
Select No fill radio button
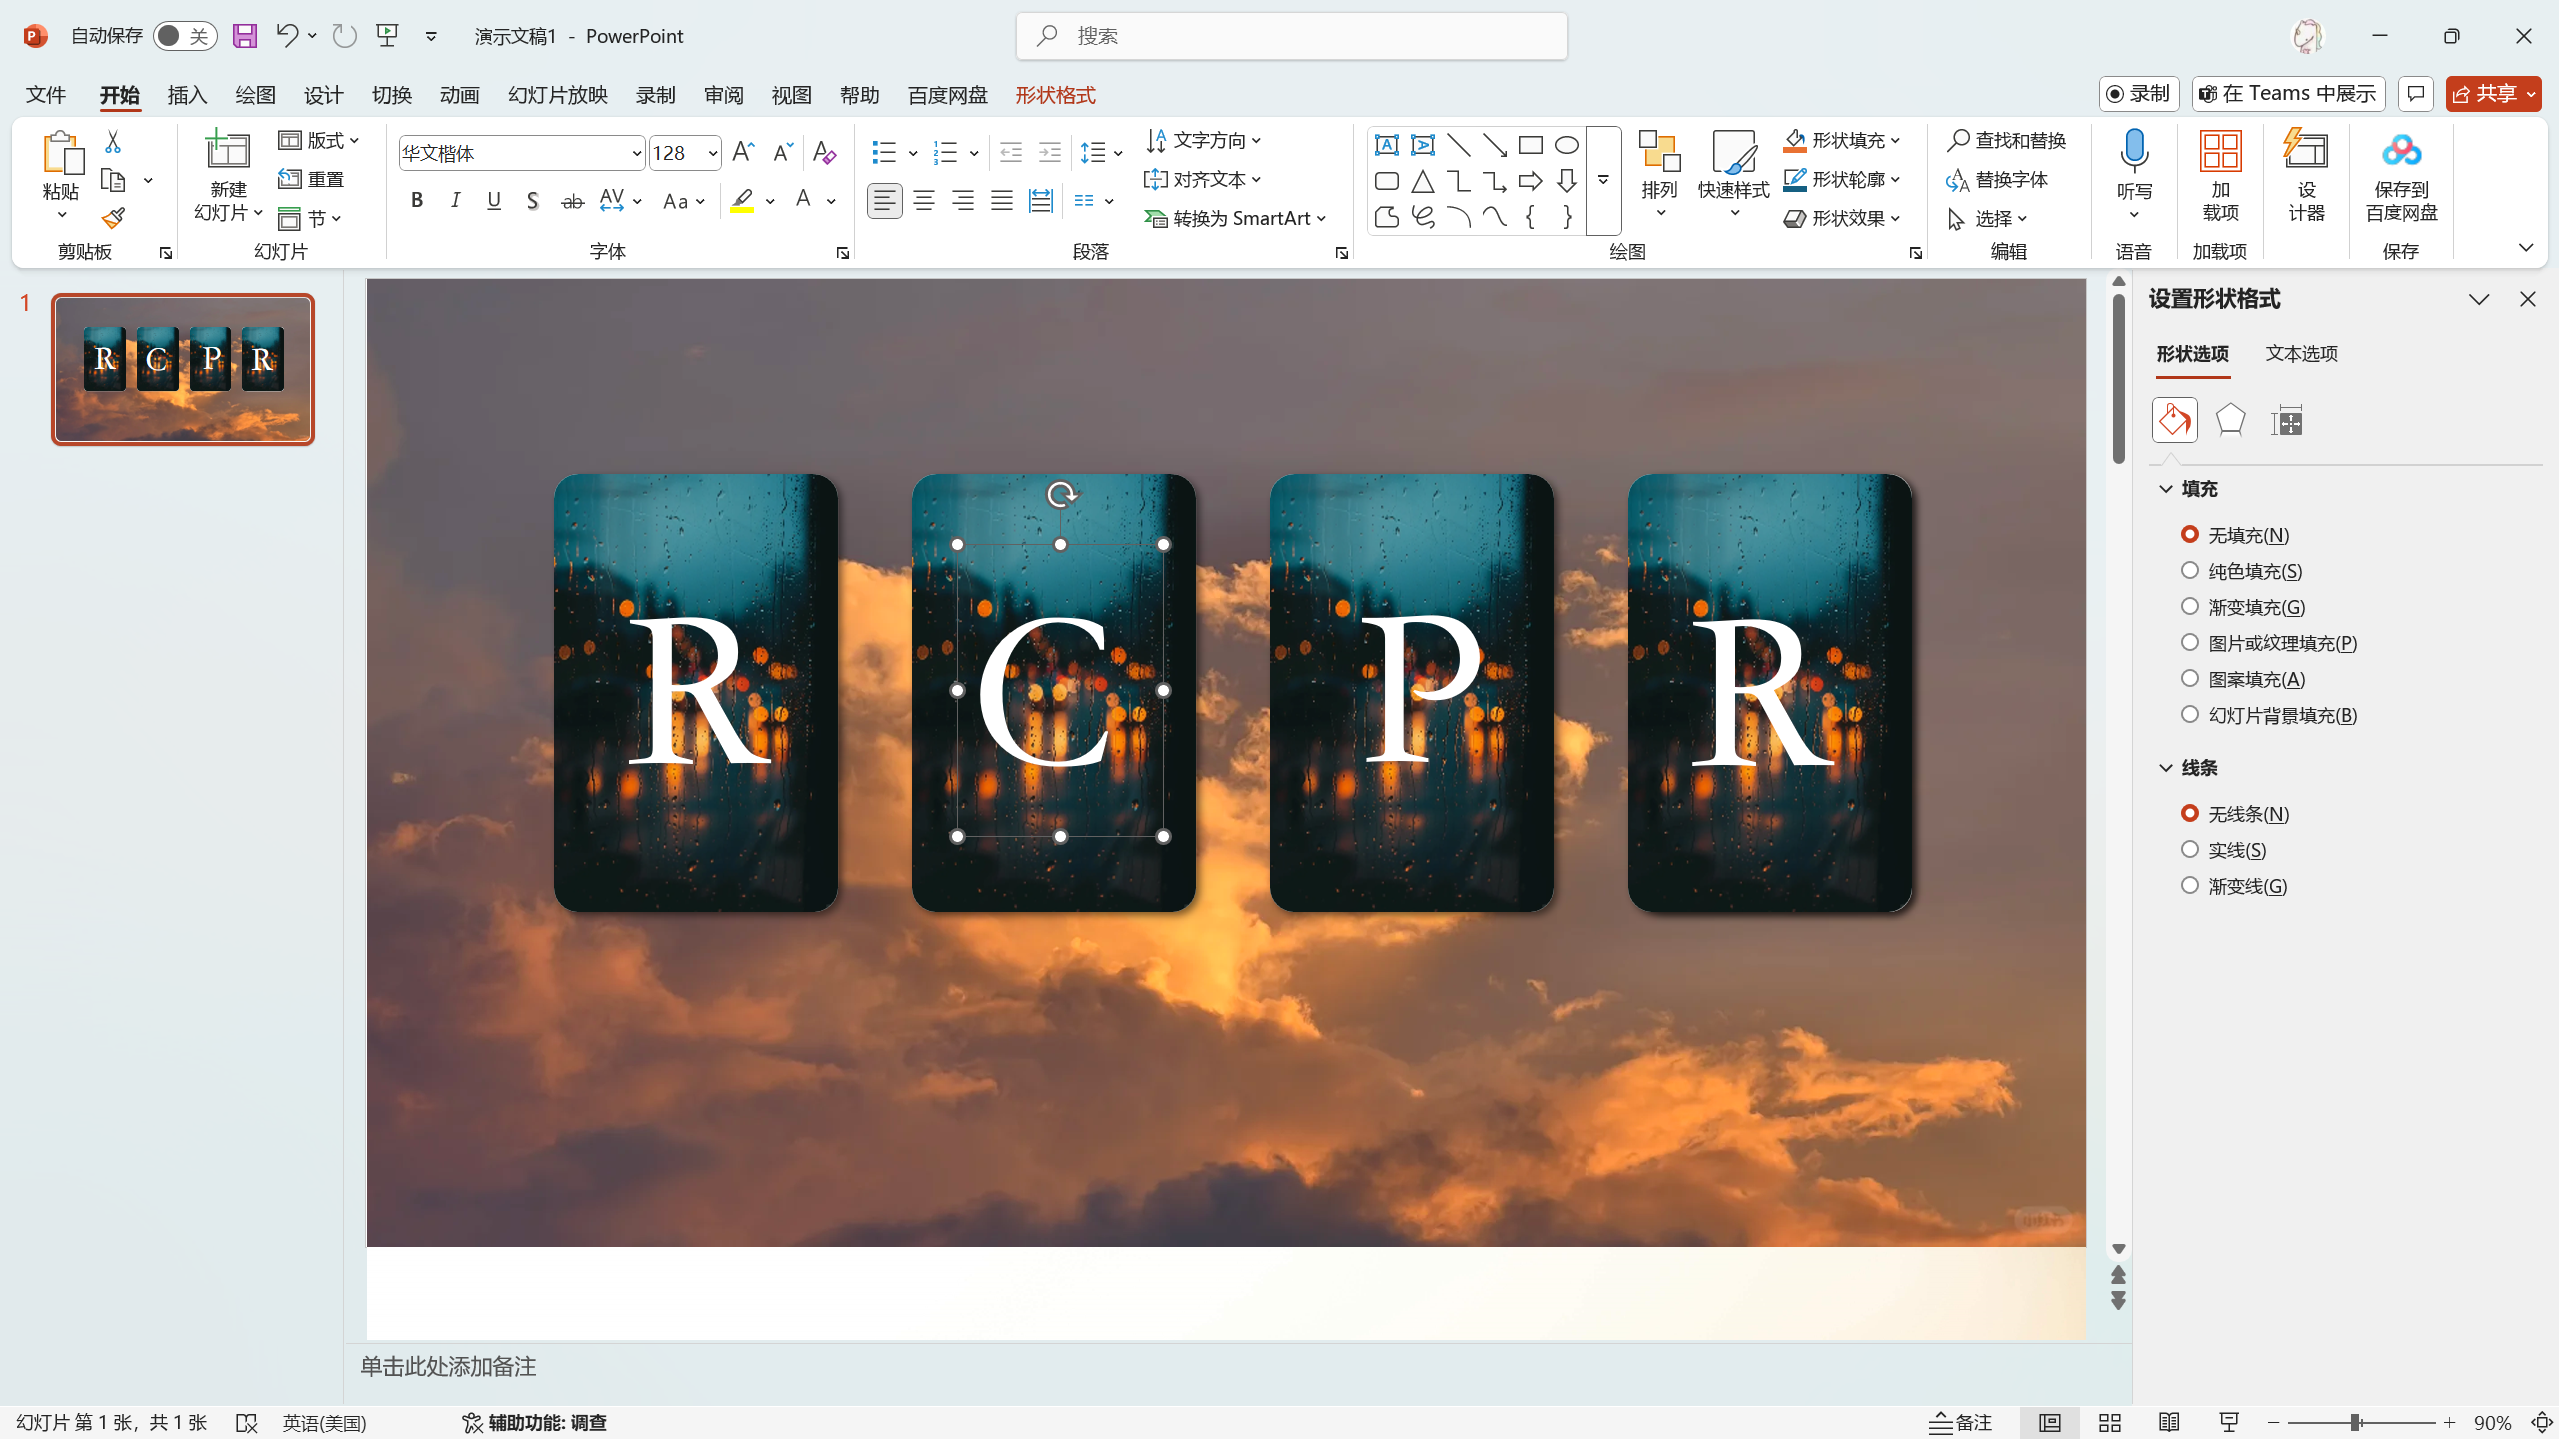point(2190,535)
